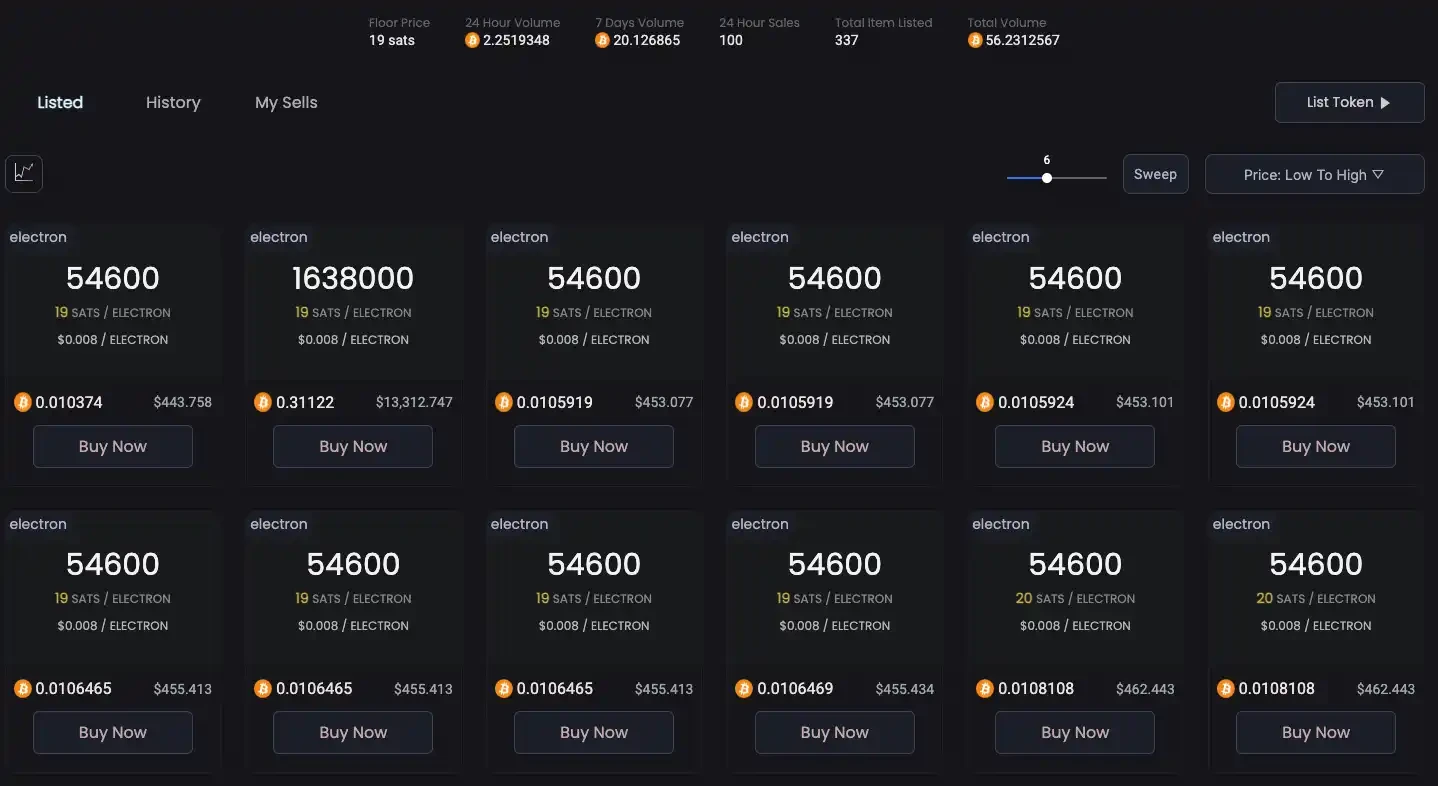This screenshot has height=786, width=1438.
Task: Open the My Sells tab
Action: pyautogui.click(x=286, y=102)
